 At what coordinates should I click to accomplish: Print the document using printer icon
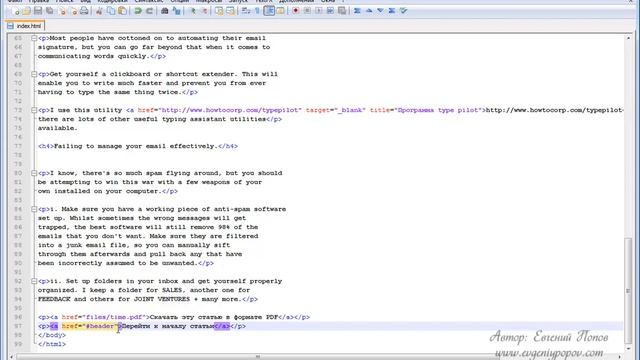pos(84,11)
